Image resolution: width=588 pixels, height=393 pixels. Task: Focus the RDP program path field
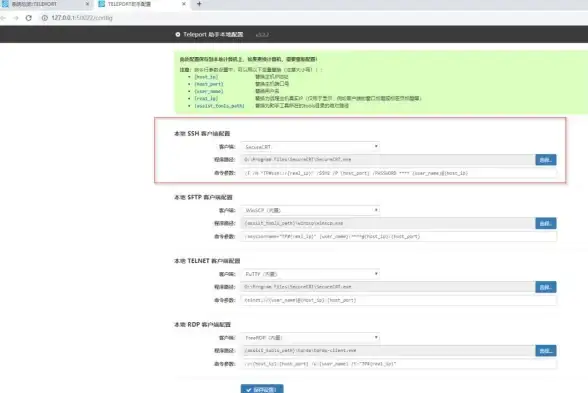click(x=388, y=351)
